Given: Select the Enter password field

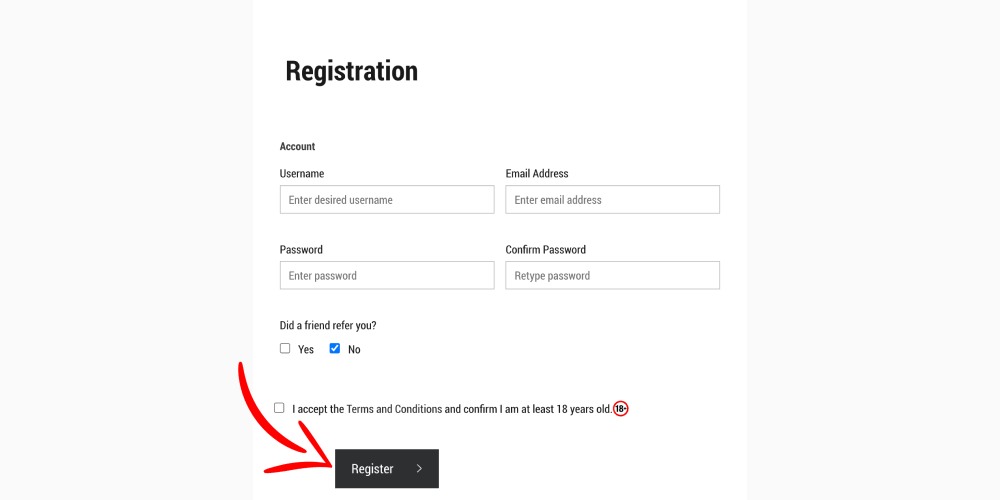Looking at the screenshot, I should (x=387, y=276).
